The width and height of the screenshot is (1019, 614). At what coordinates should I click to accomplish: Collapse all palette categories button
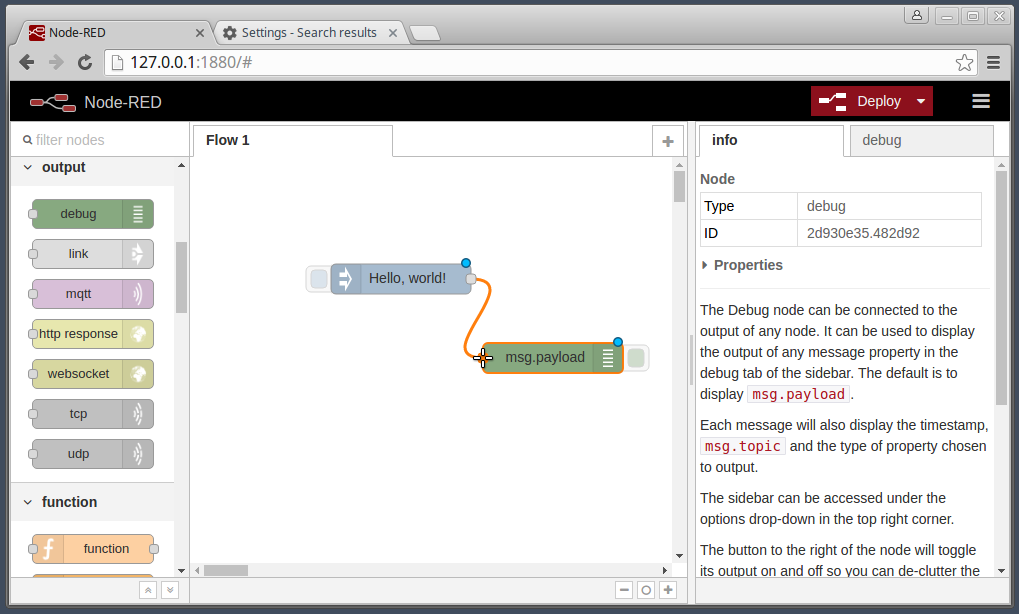[148, 590]
